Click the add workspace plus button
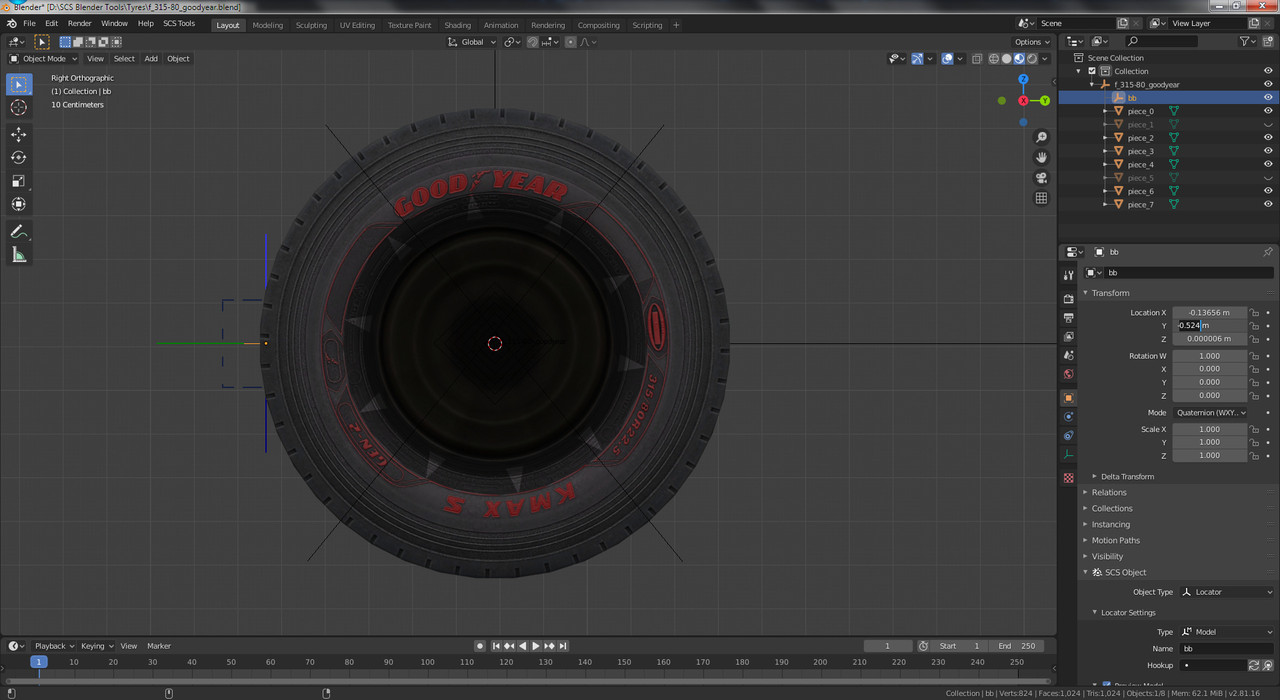 (x=676, y=25)
